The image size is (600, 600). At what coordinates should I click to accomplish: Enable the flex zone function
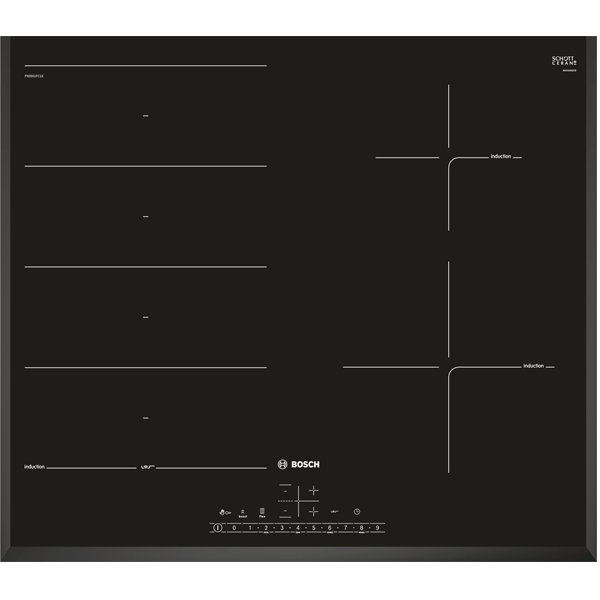click(x=262, y=511)
